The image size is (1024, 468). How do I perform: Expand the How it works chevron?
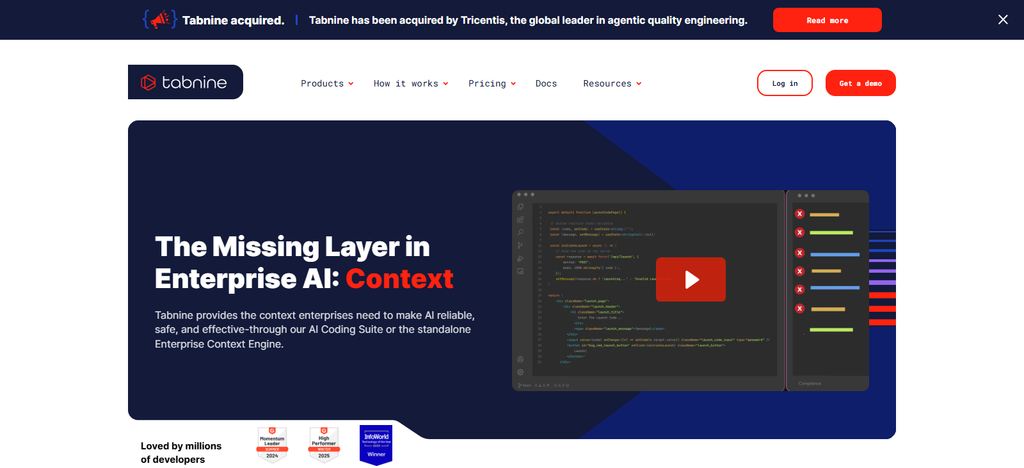click(445, 84)
